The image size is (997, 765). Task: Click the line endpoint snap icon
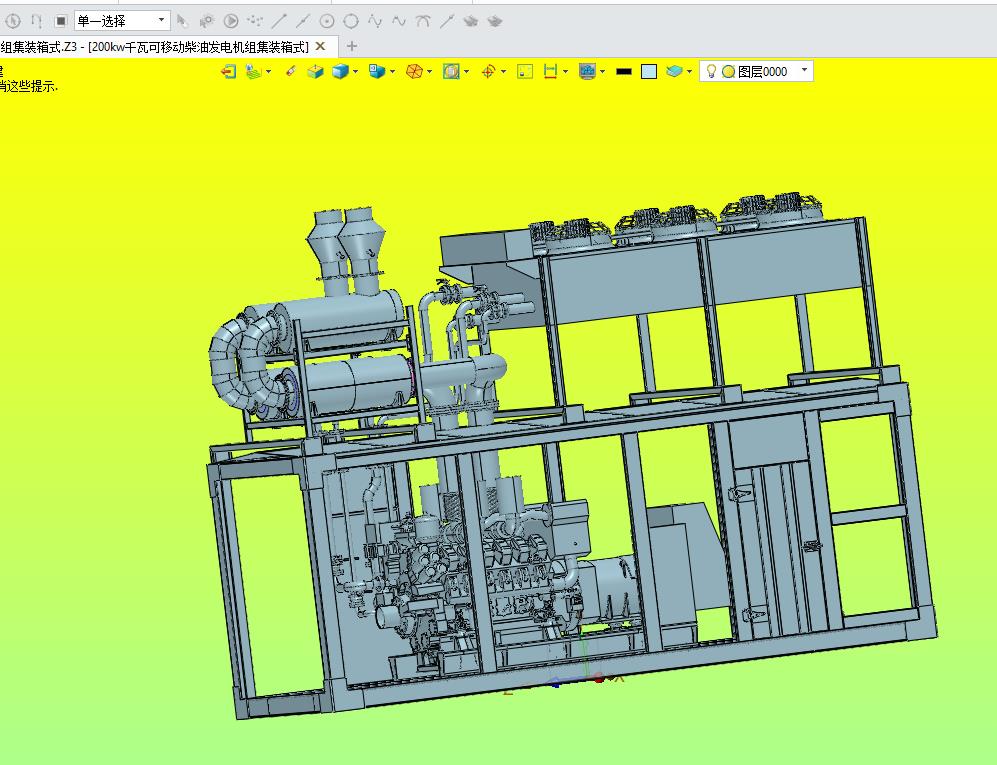(x=279, y=21)
